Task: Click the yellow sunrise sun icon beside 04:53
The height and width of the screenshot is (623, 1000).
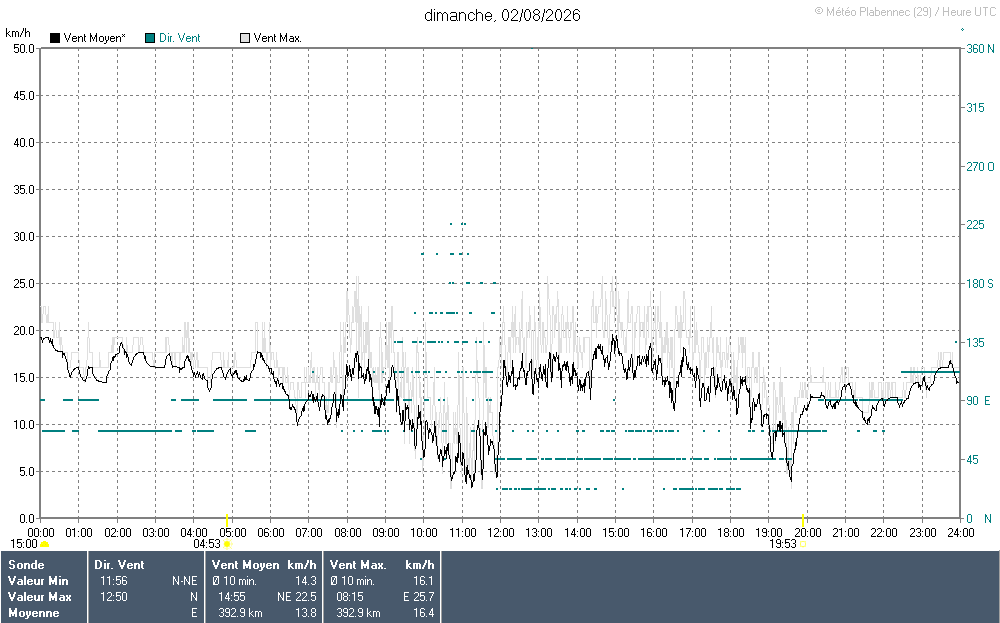Action: (227, 544)
